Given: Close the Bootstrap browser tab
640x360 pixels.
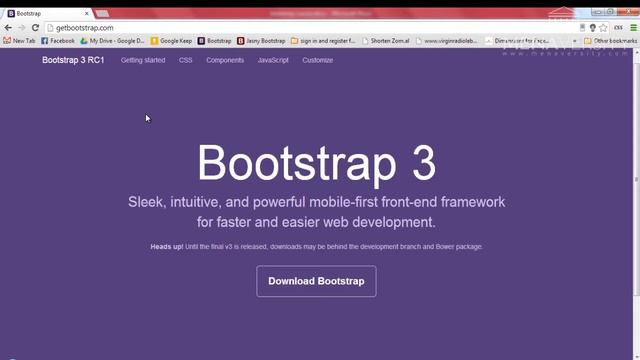Looking at the screenshot, I should coord(87,13).
